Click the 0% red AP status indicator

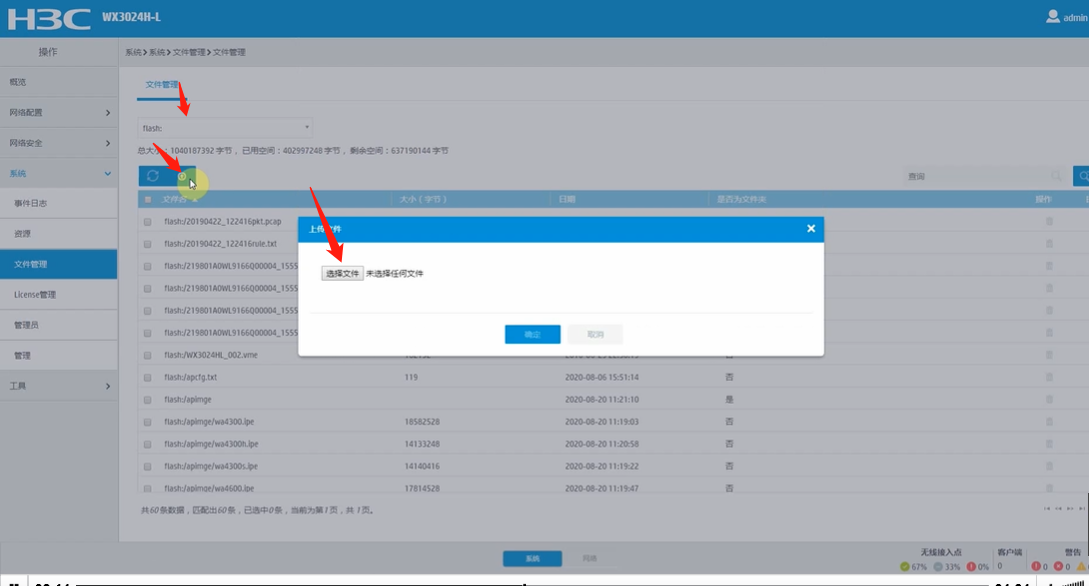pos(972,566)
